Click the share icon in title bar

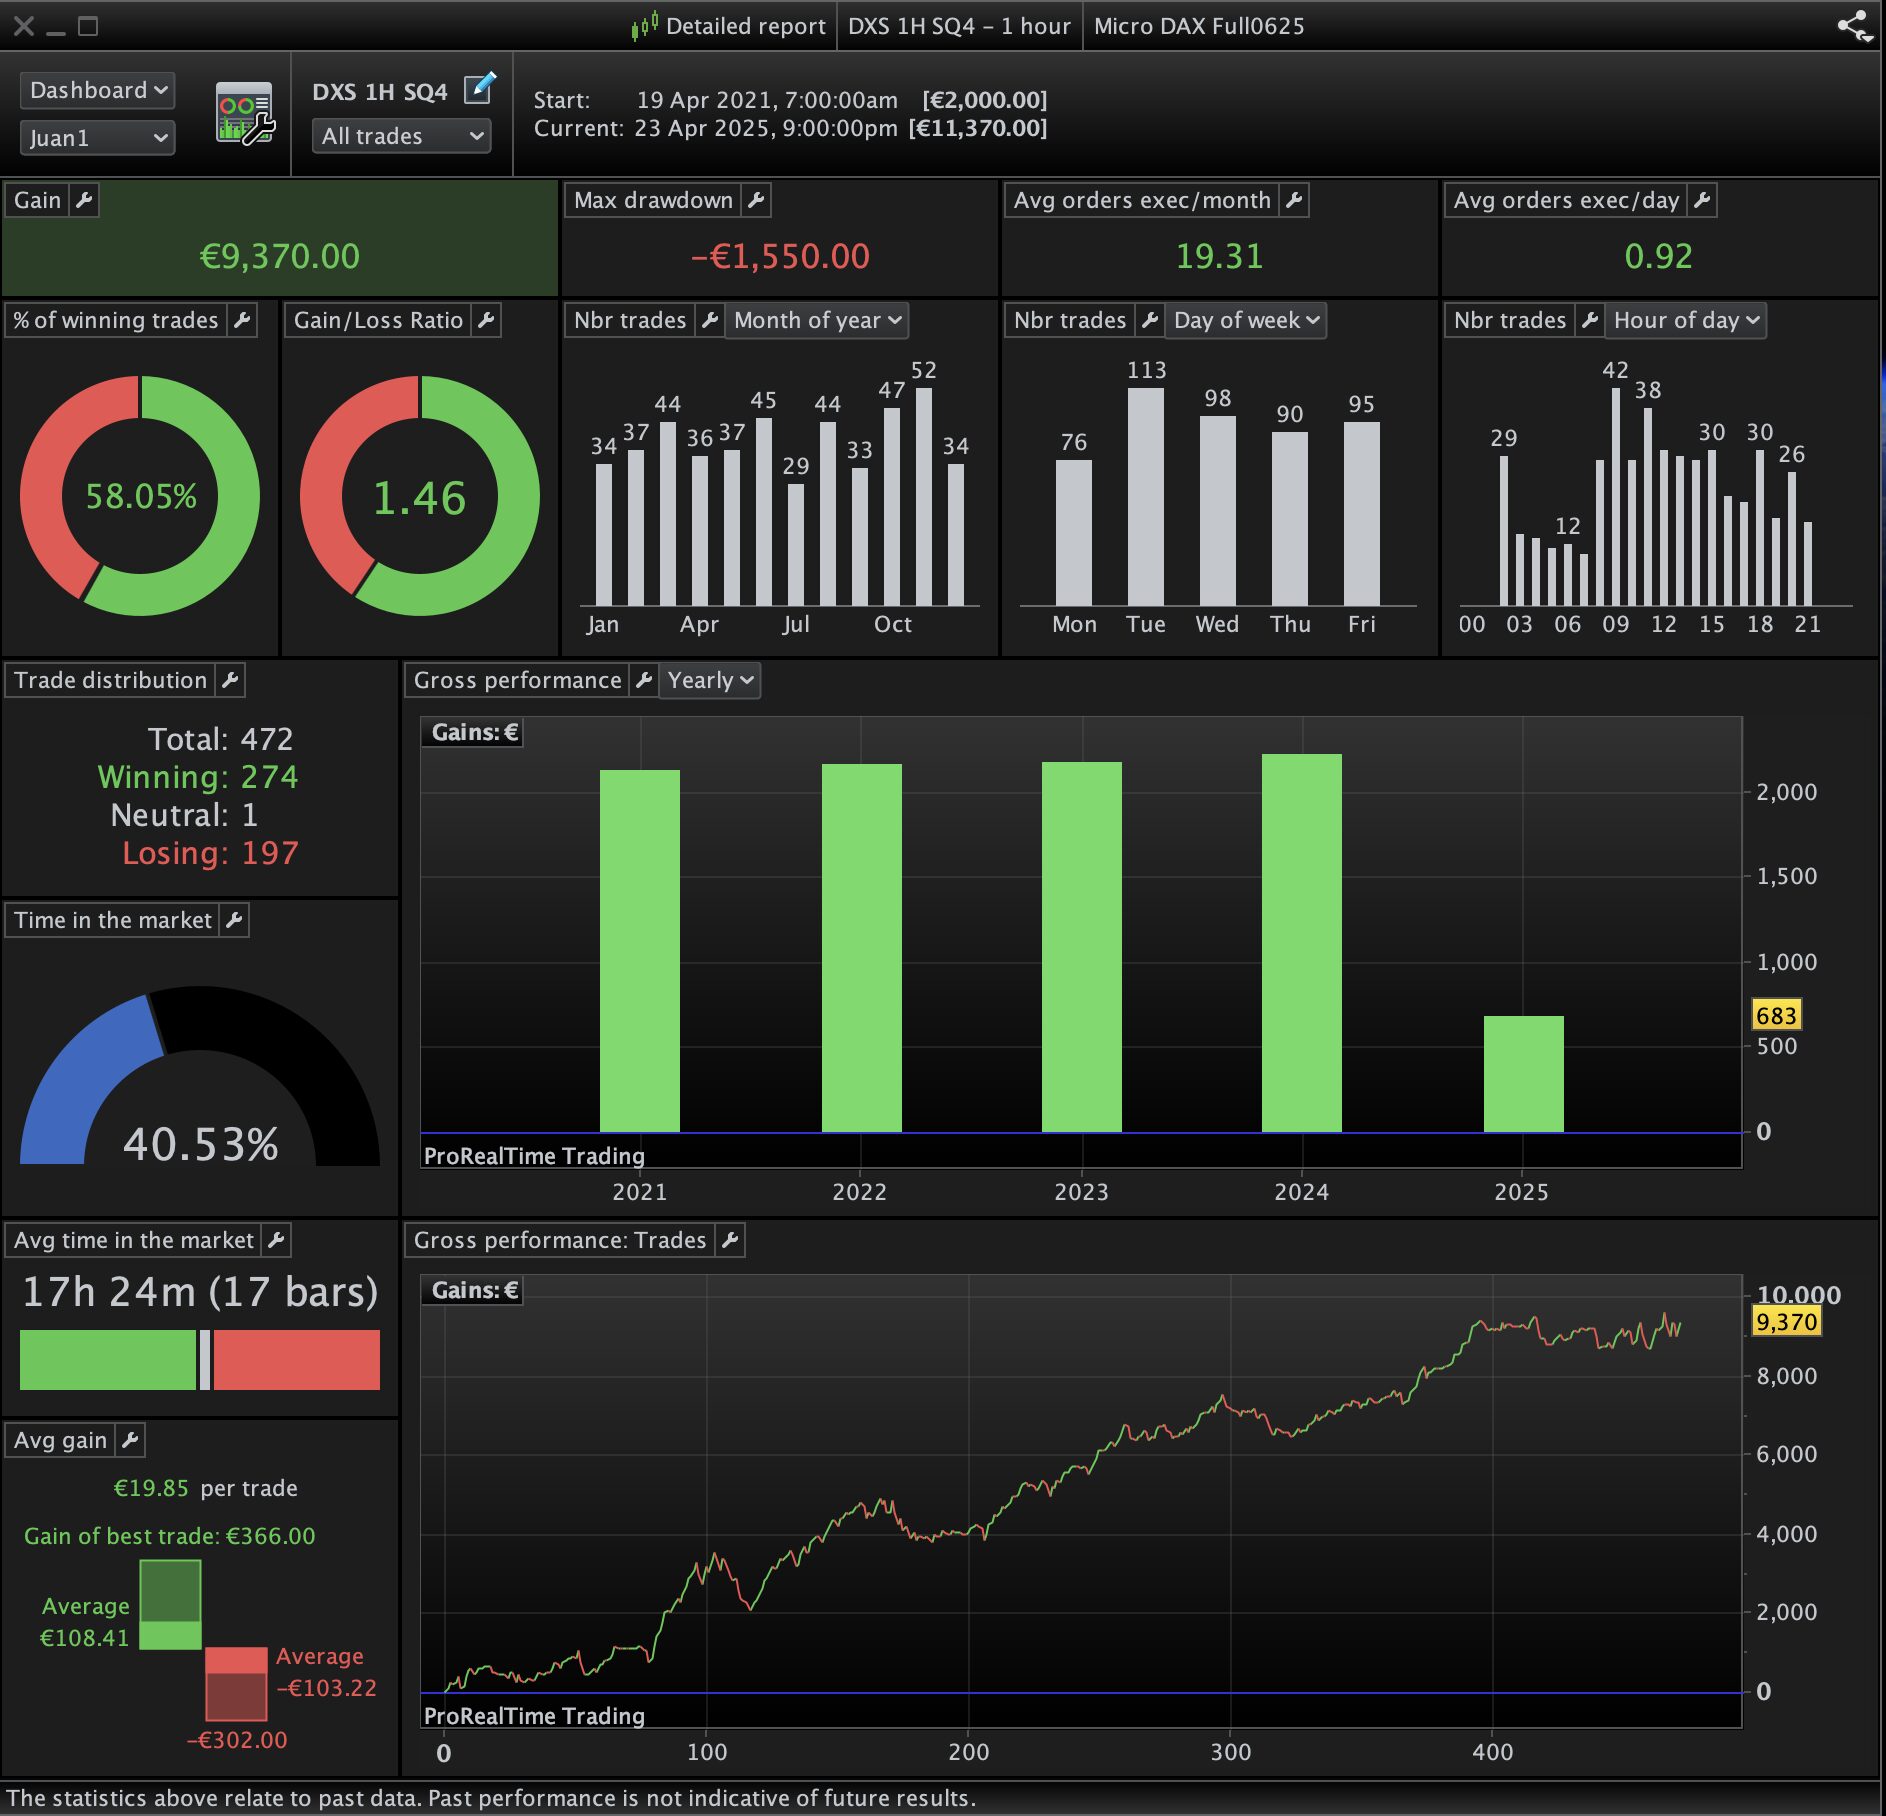coord(1855,26)
